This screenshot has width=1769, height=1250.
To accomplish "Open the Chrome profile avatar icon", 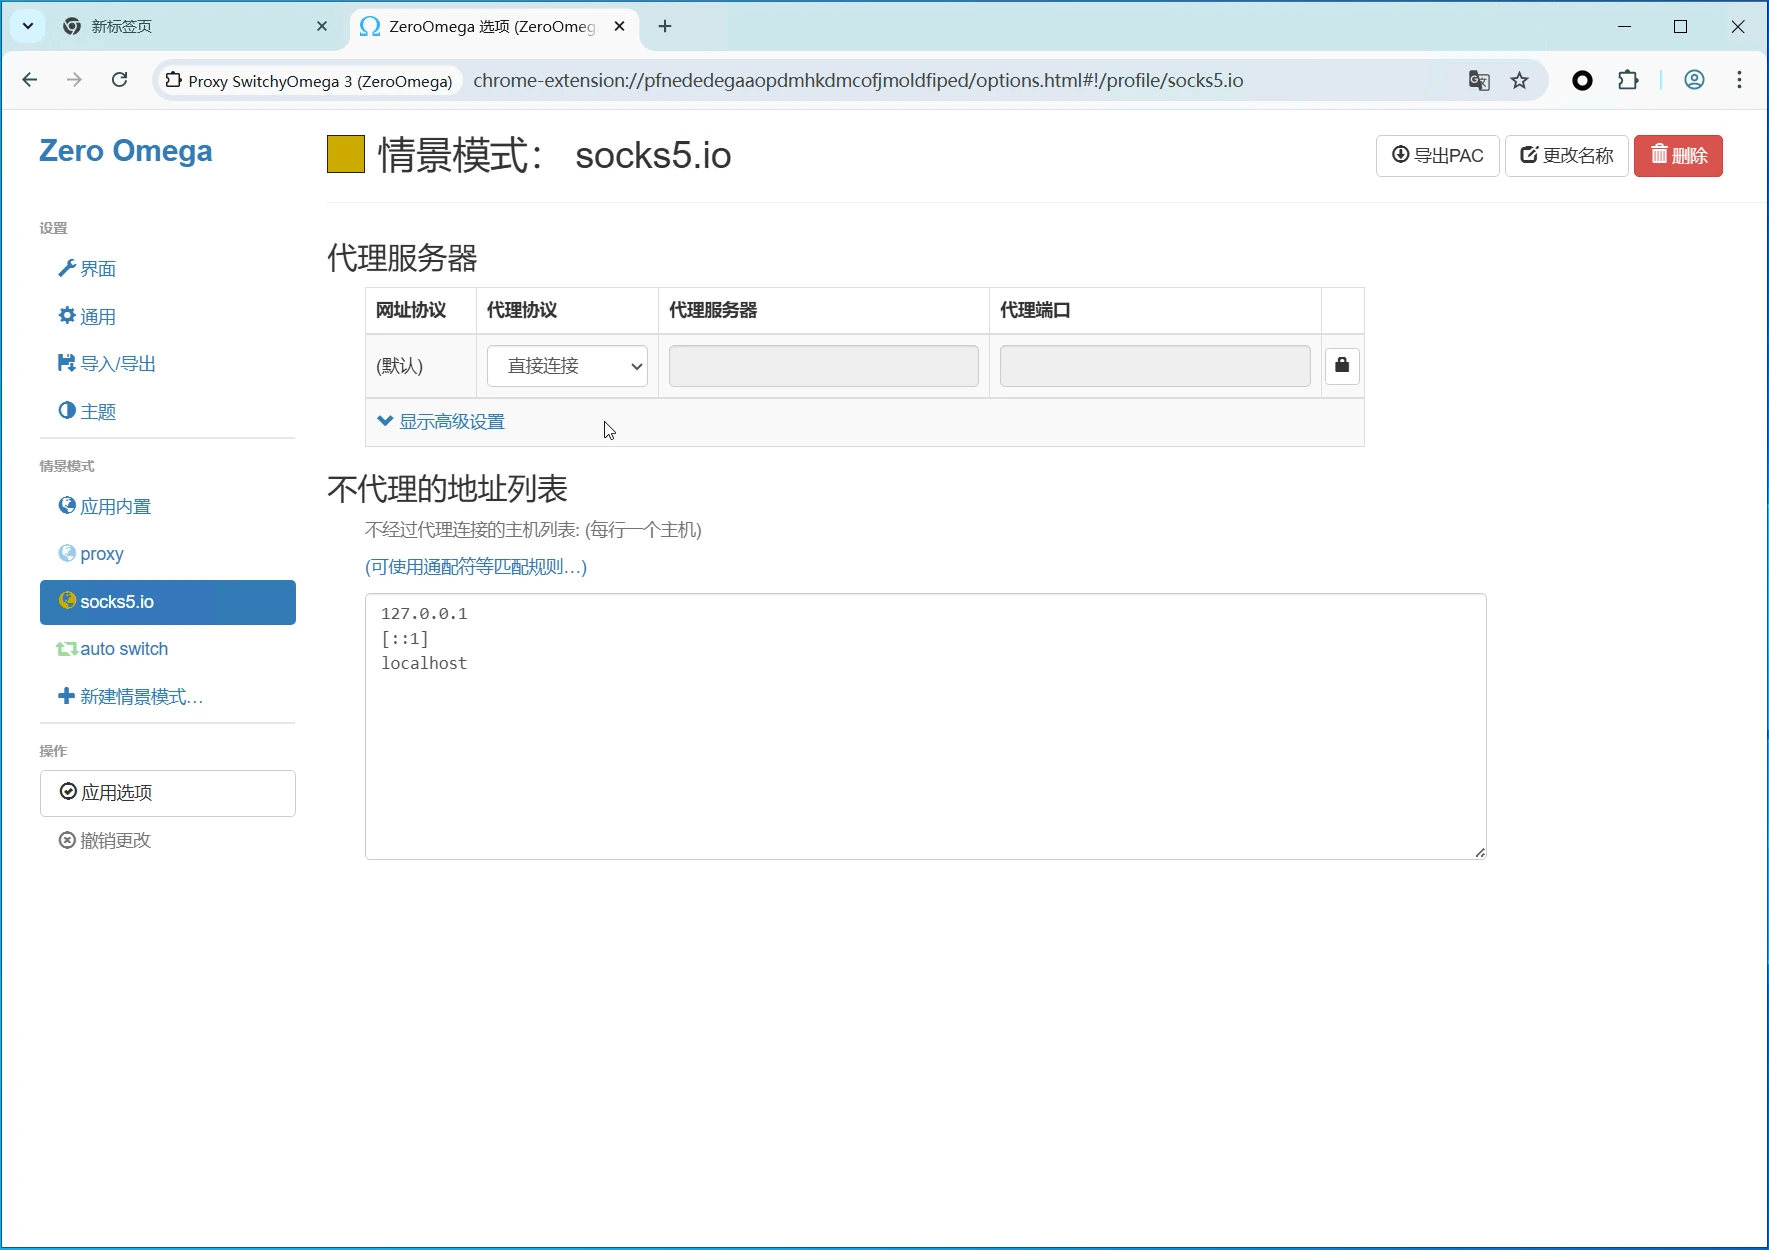I will click(x=1694, y=80).
